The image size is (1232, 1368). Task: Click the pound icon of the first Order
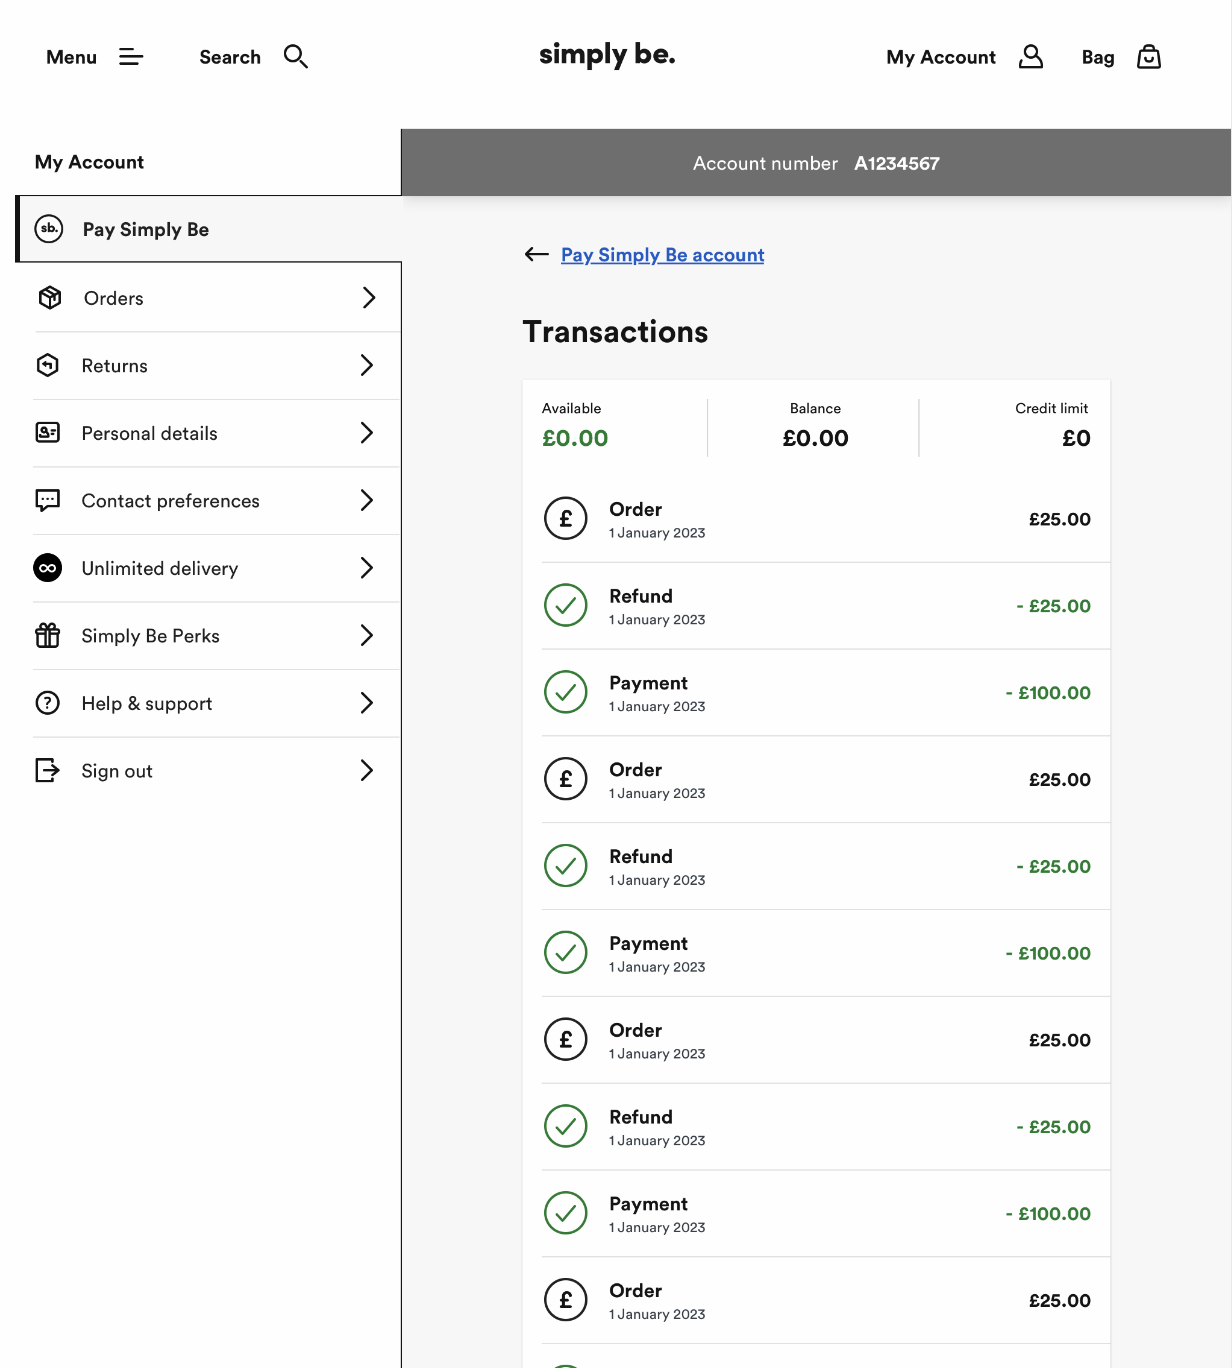(566, 519)
